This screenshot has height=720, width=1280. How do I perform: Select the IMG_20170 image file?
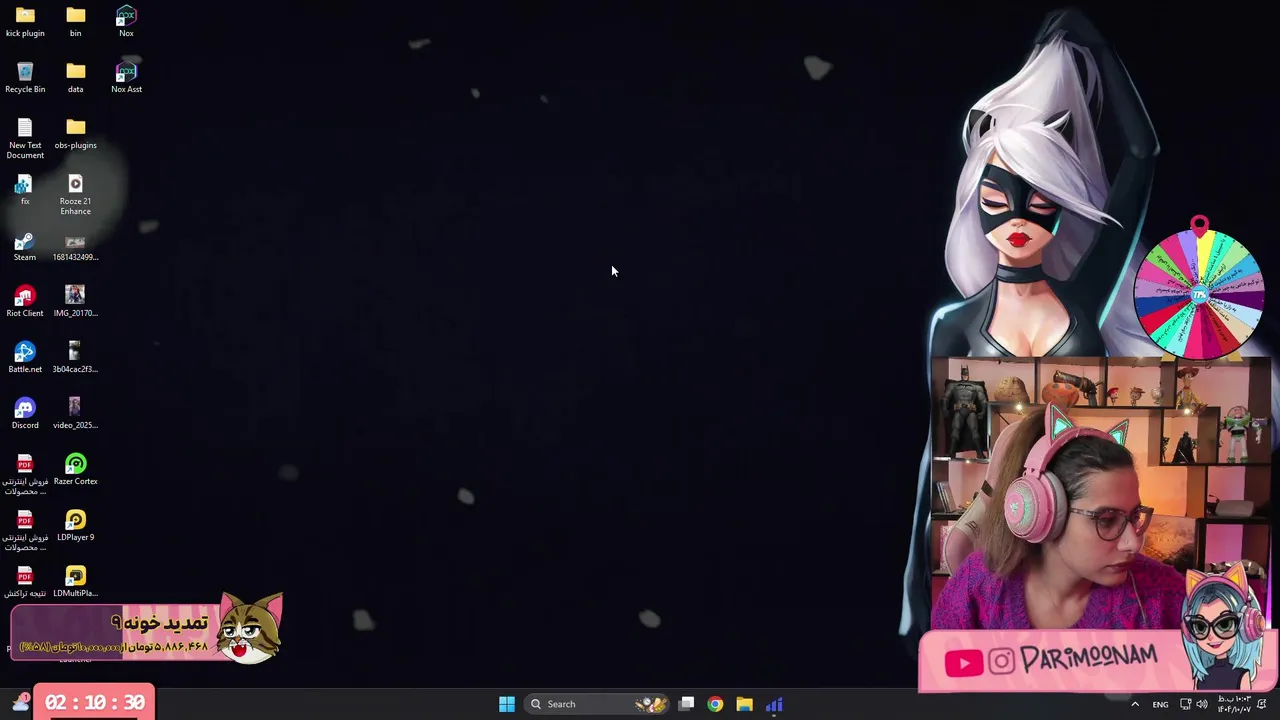[x=75, y=302]
